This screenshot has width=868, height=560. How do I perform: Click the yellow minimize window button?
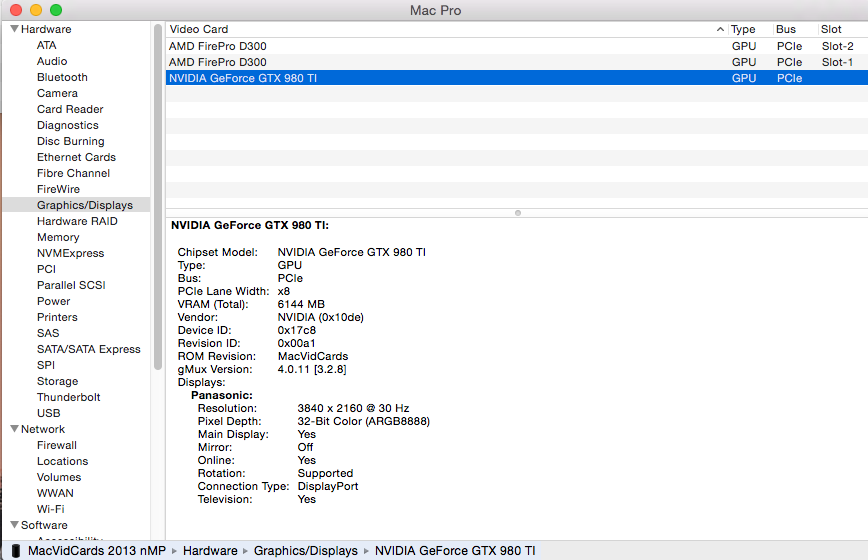coord(36,10)
